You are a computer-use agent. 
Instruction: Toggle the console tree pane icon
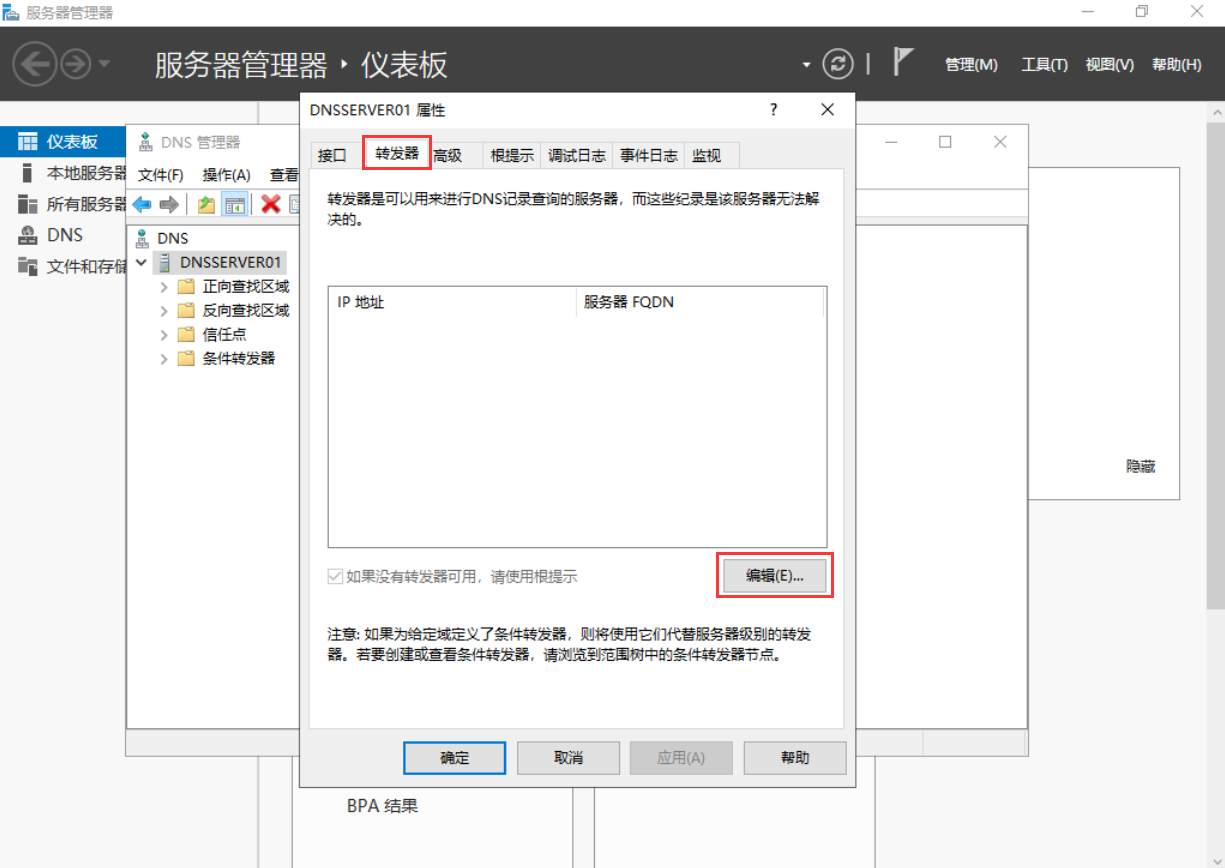click(x=236, y=204)
